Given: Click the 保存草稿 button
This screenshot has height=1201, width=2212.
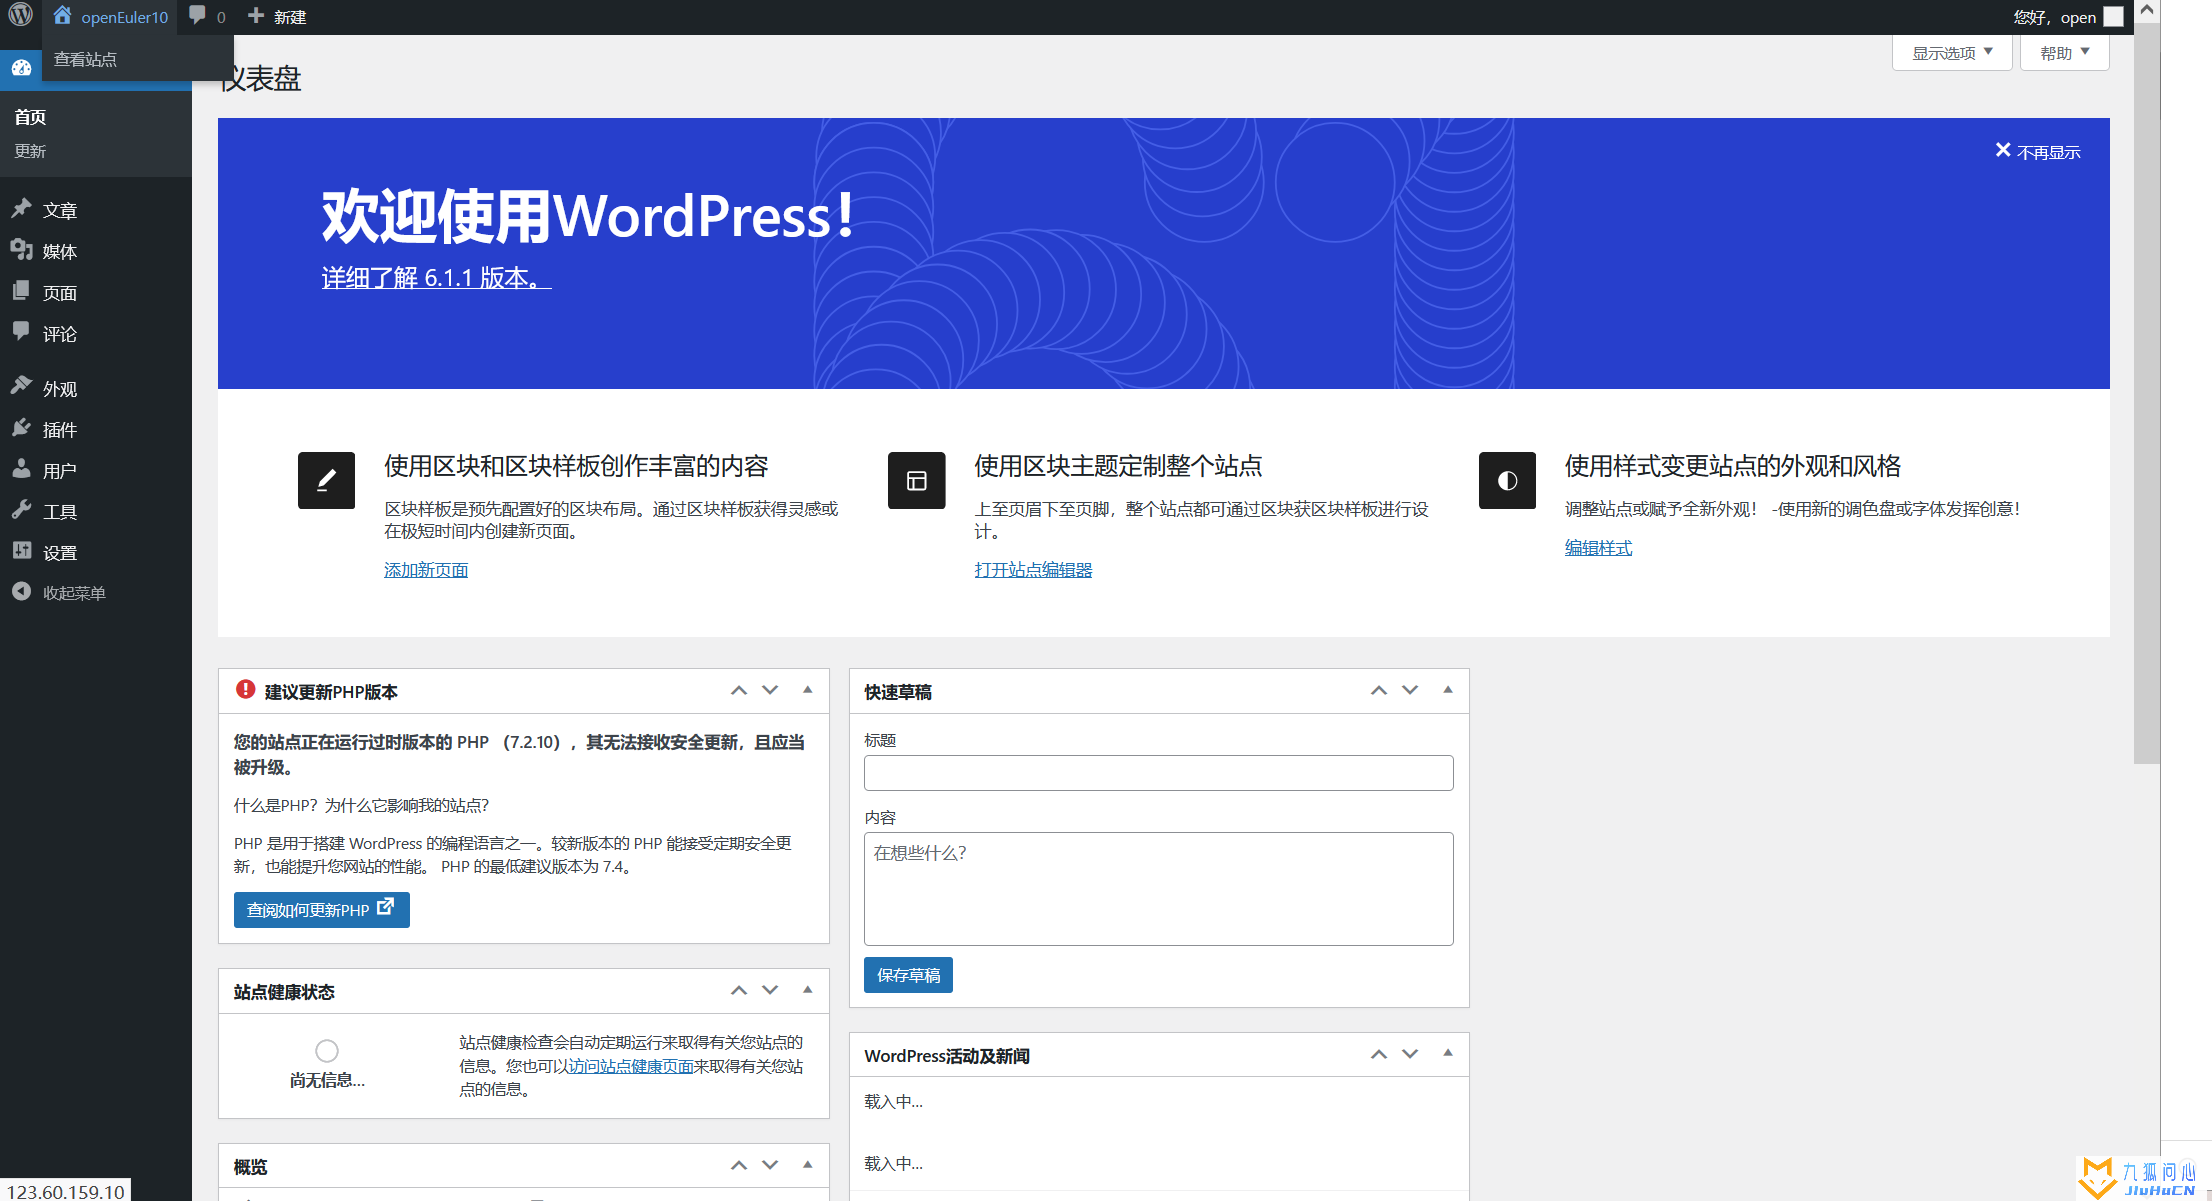Looking at the screenshot, I should (x=908, y=975).
